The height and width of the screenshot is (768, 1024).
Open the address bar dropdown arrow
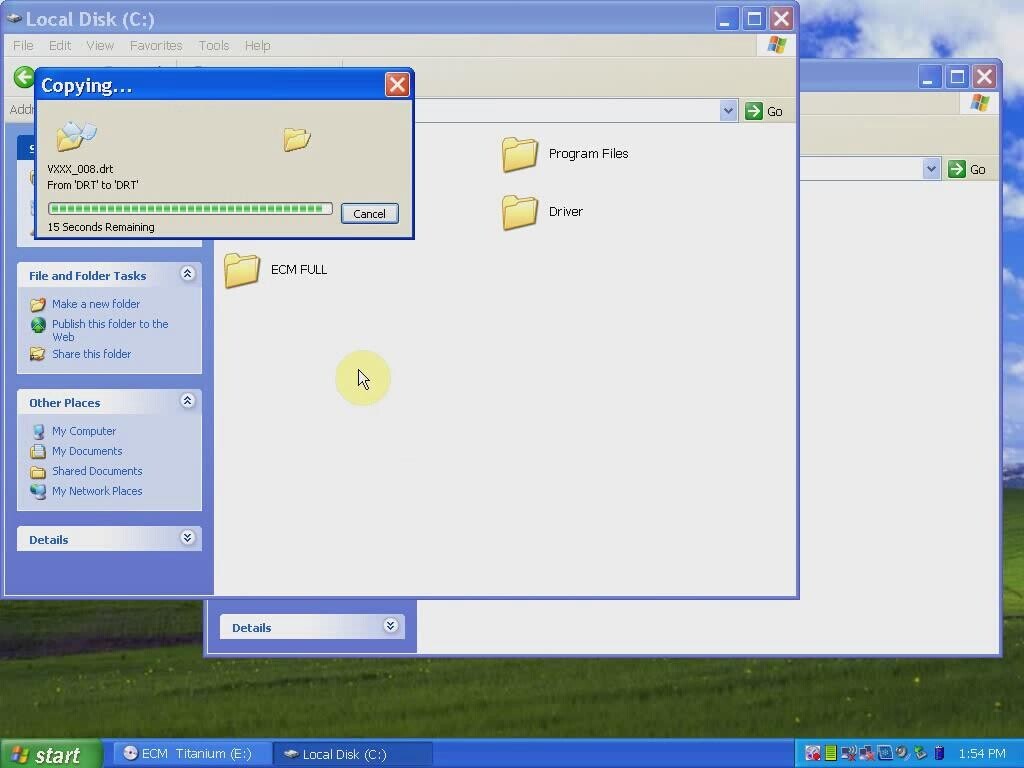728,111
